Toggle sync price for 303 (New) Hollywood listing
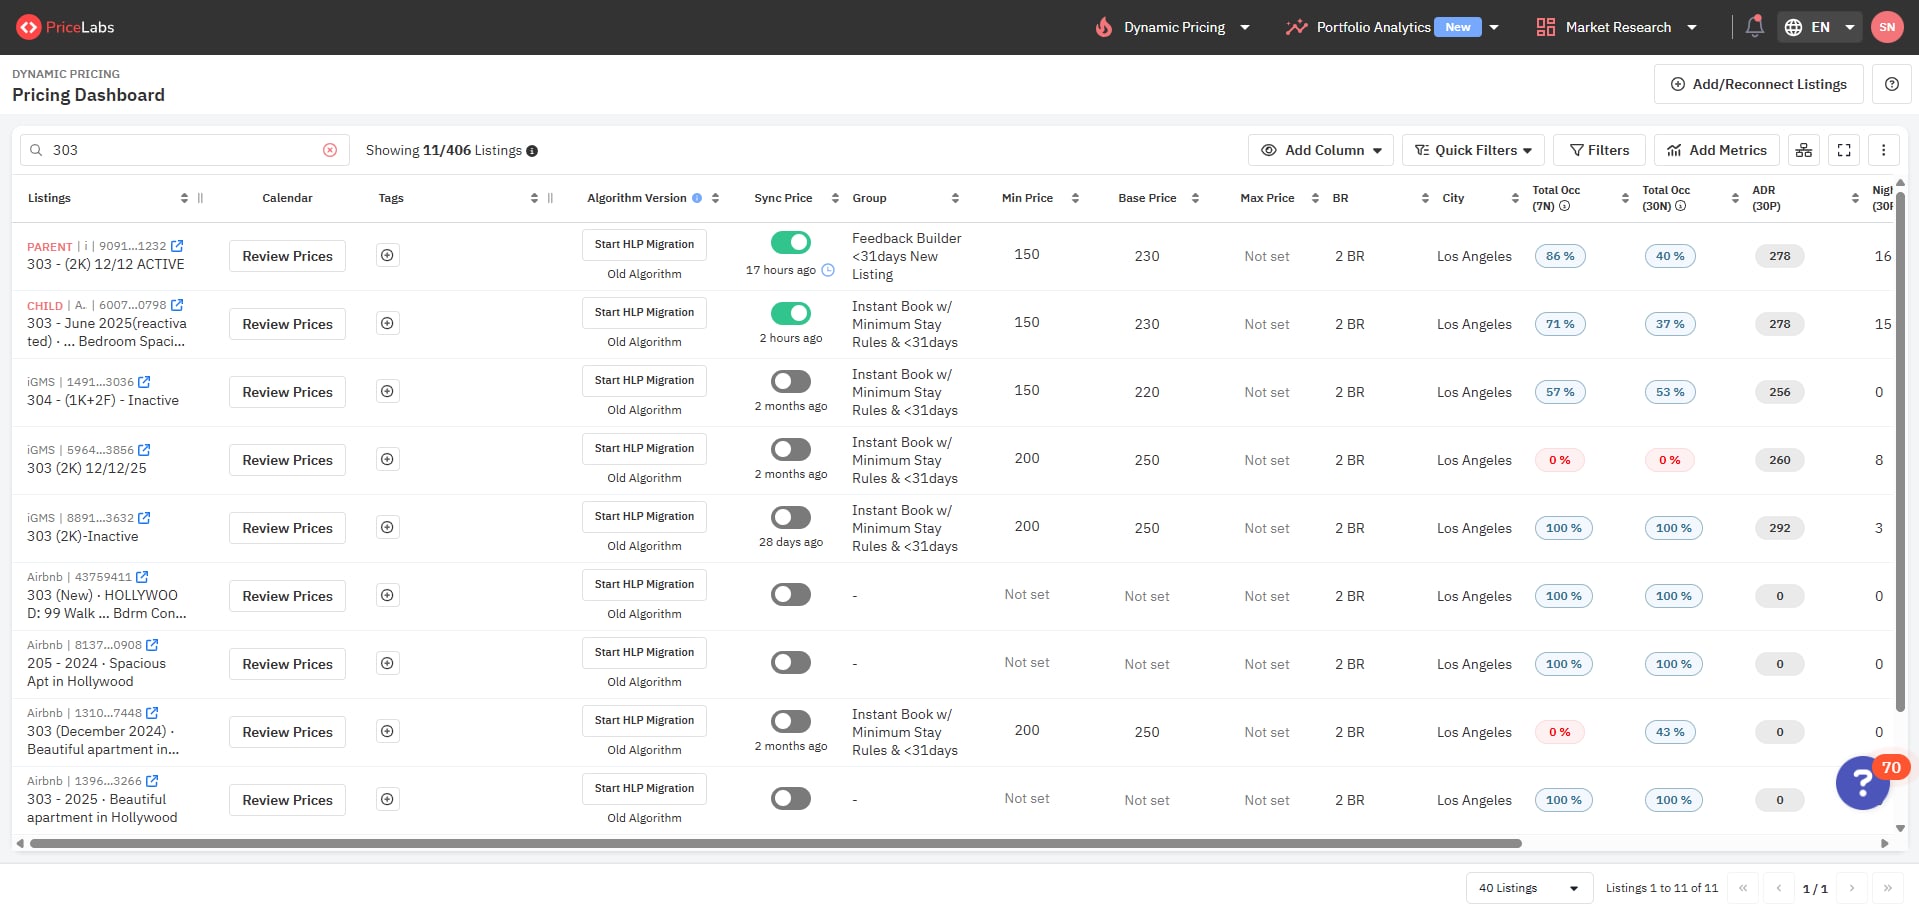The height and width of the screenshot is (909, 1919). tap(790, 595)
